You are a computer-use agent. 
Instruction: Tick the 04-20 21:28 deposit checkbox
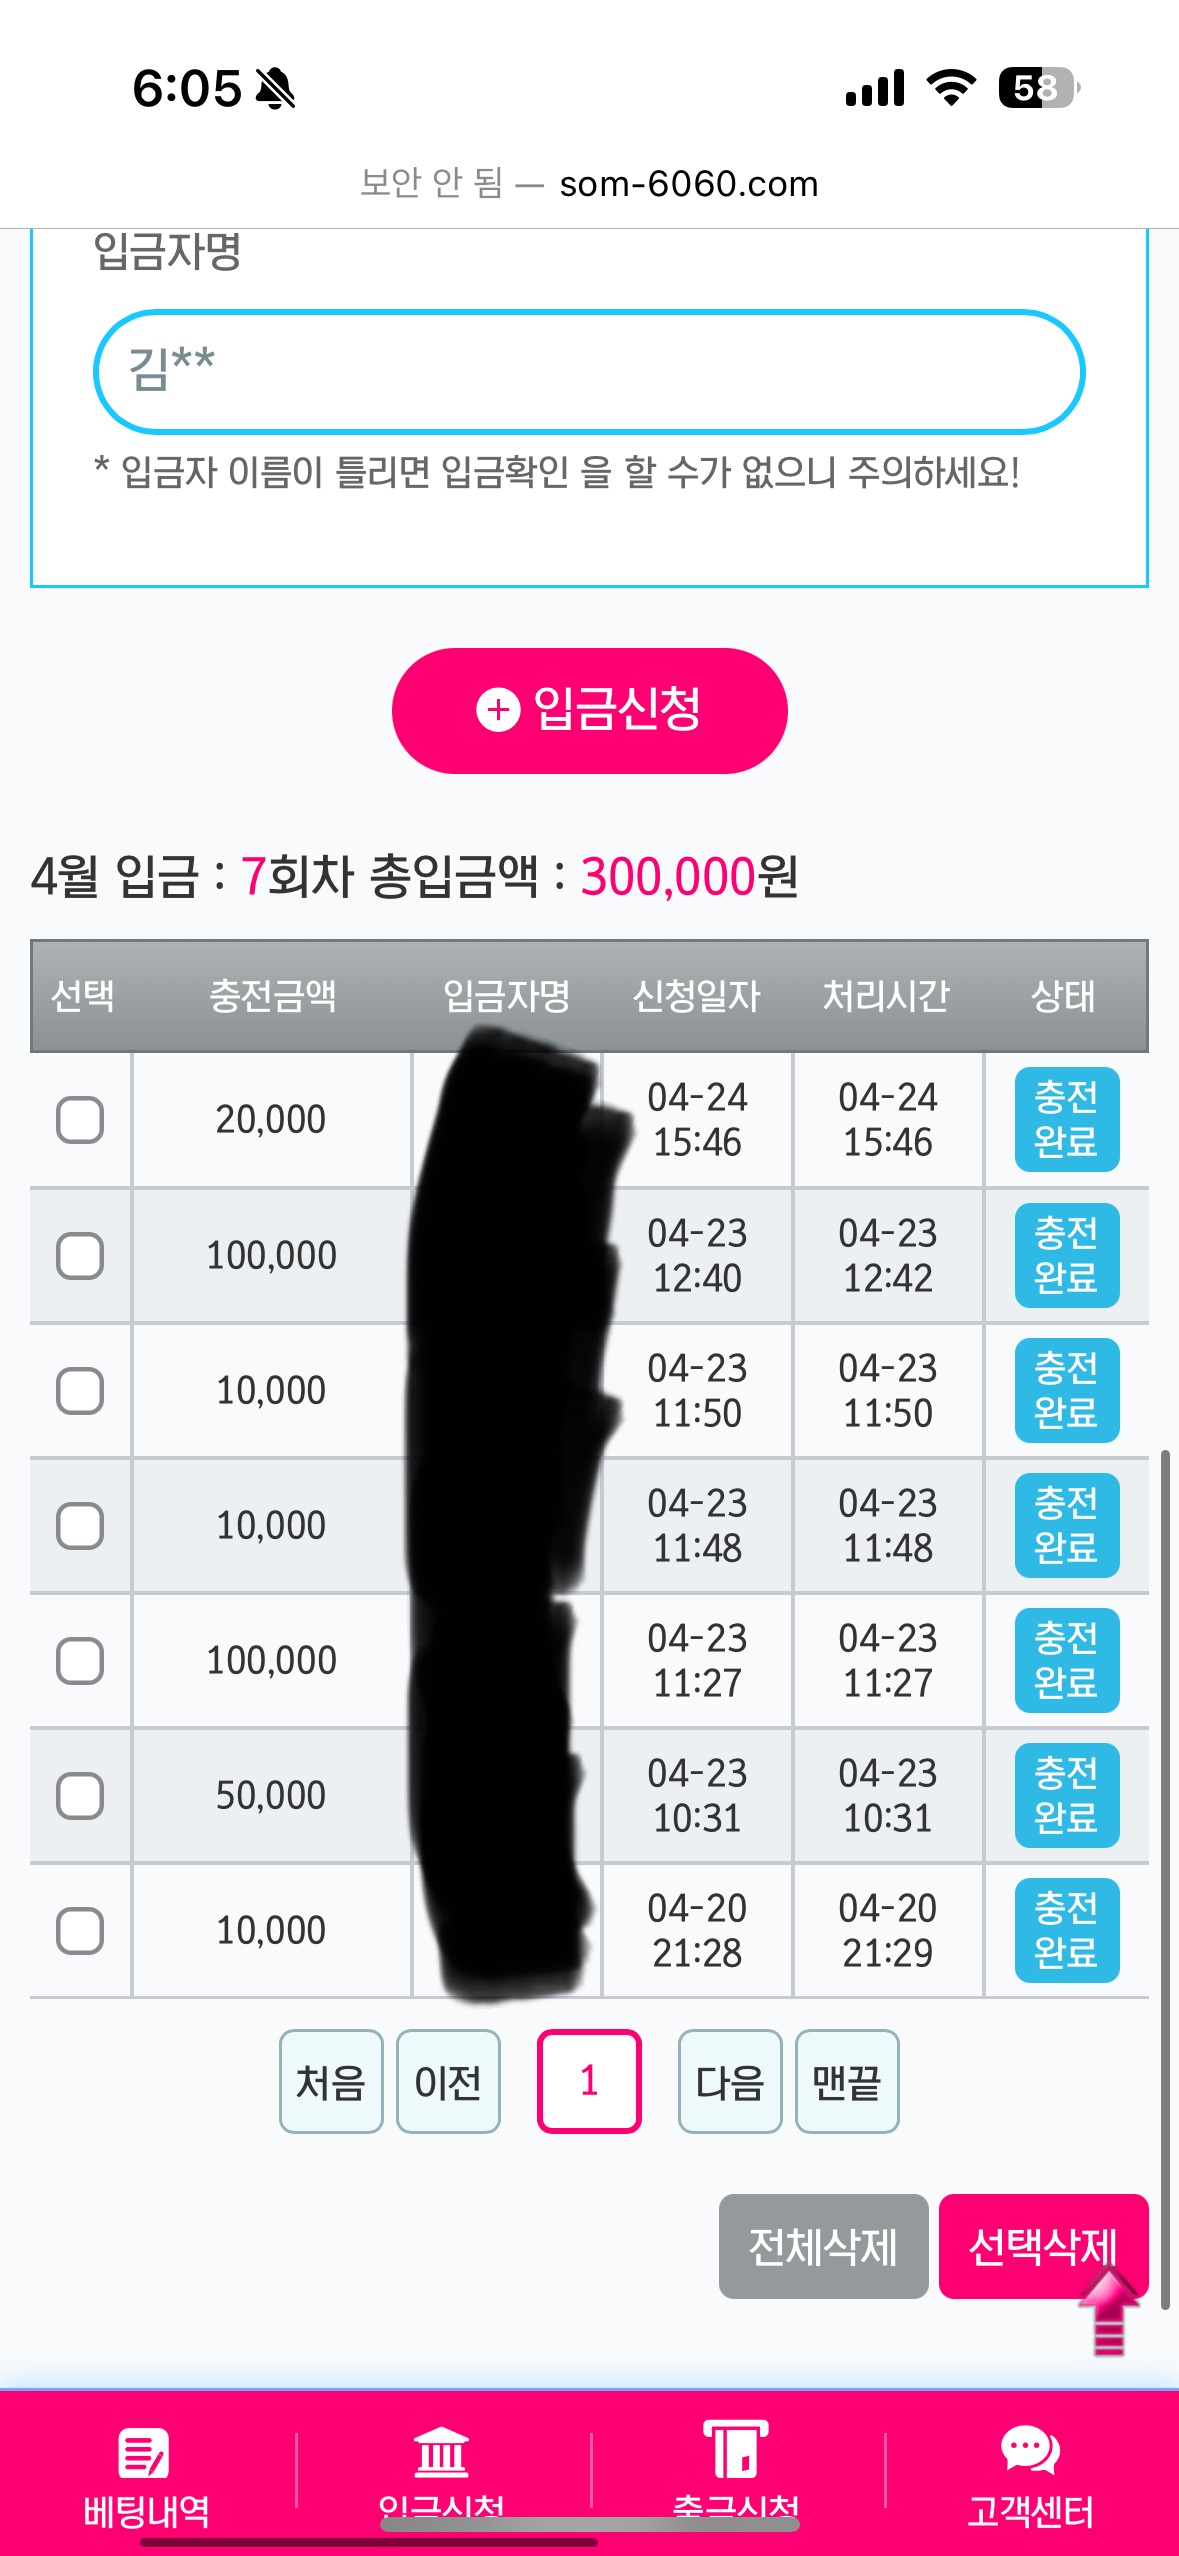click(80, 1931)
